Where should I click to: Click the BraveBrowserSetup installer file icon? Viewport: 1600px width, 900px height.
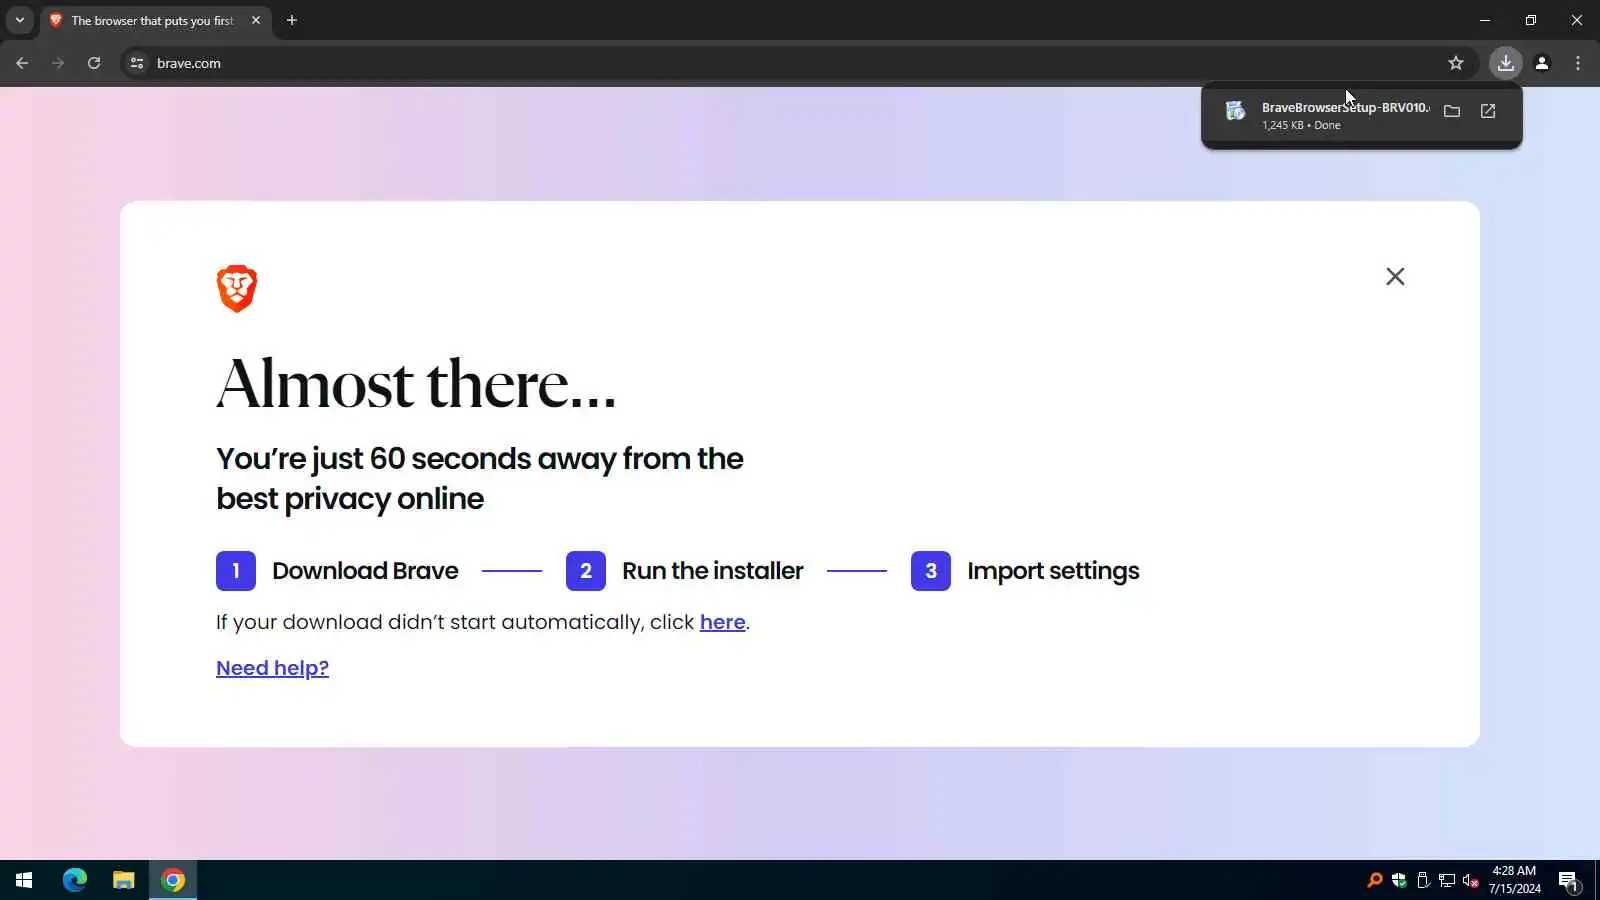pos(1236,111)
